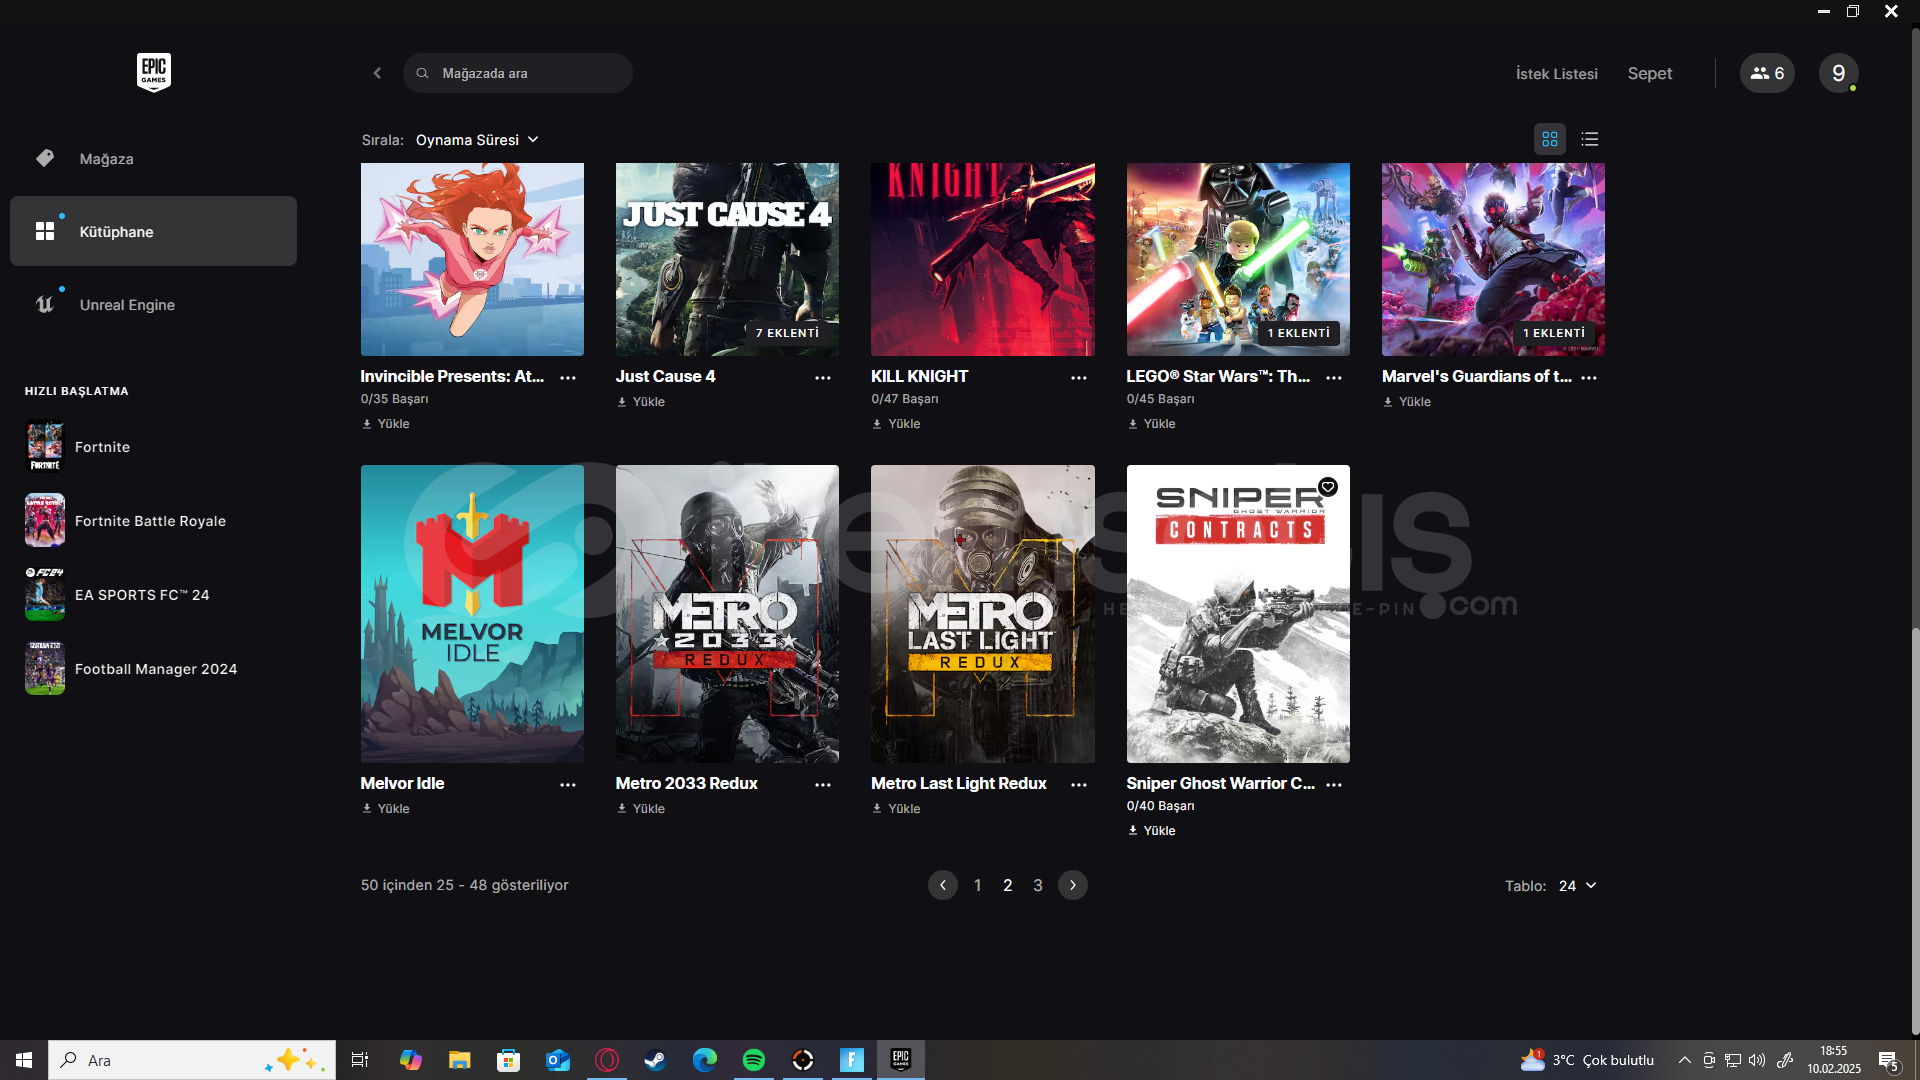This screenshot has height=1080, width=1920.
Task: Open the Tablo 24 per-page dropdown
Action: 1578,886
